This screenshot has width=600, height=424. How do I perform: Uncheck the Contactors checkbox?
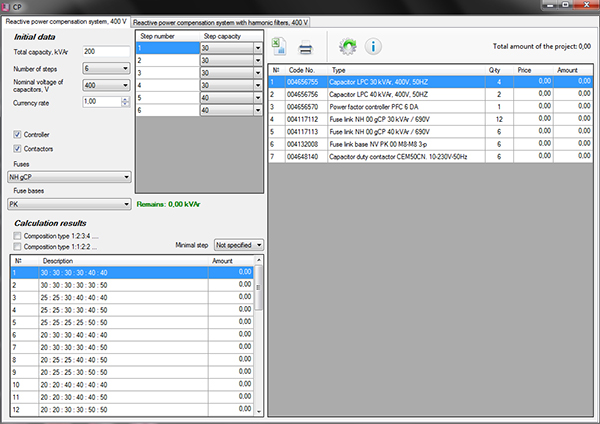19,147
